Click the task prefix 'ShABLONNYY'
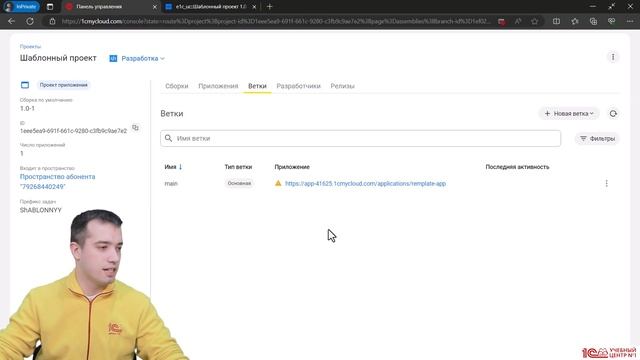Image resolution: width=640 pixels, height=360 pixels. (x=40, y=210)
